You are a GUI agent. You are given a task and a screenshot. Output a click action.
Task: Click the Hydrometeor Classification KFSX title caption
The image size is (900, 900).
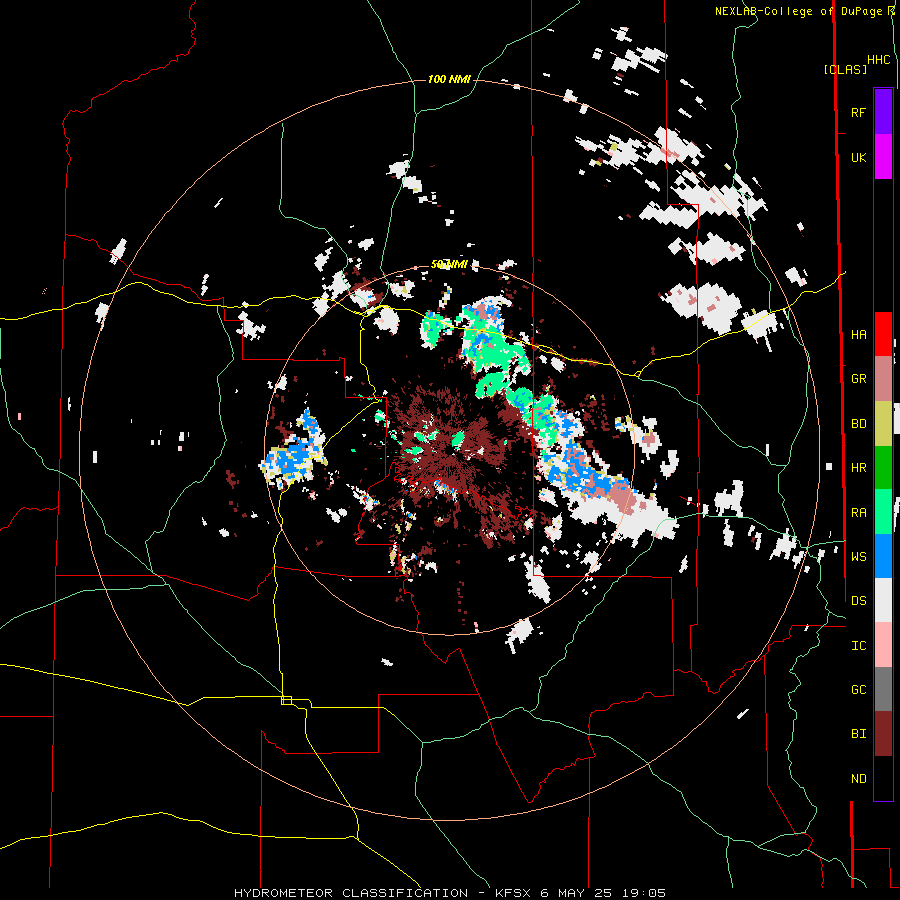point(449,893)
